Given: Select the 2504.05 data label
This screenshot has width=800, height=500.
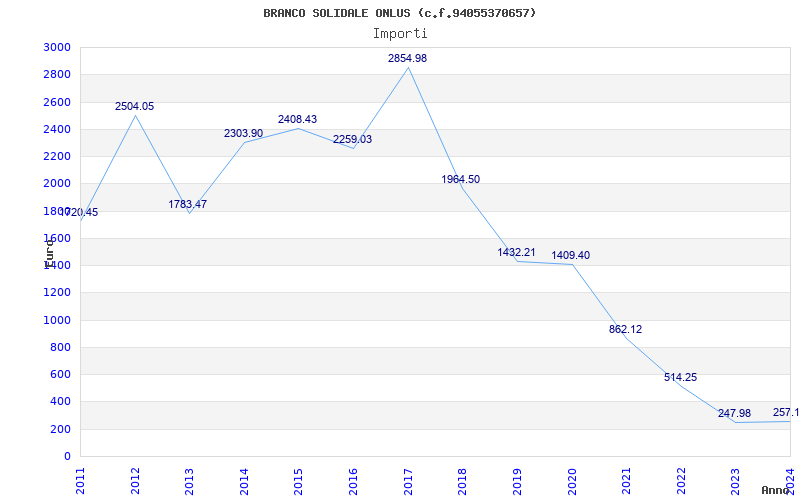Looking at the screenshot, I should click(x=134, y=106).
